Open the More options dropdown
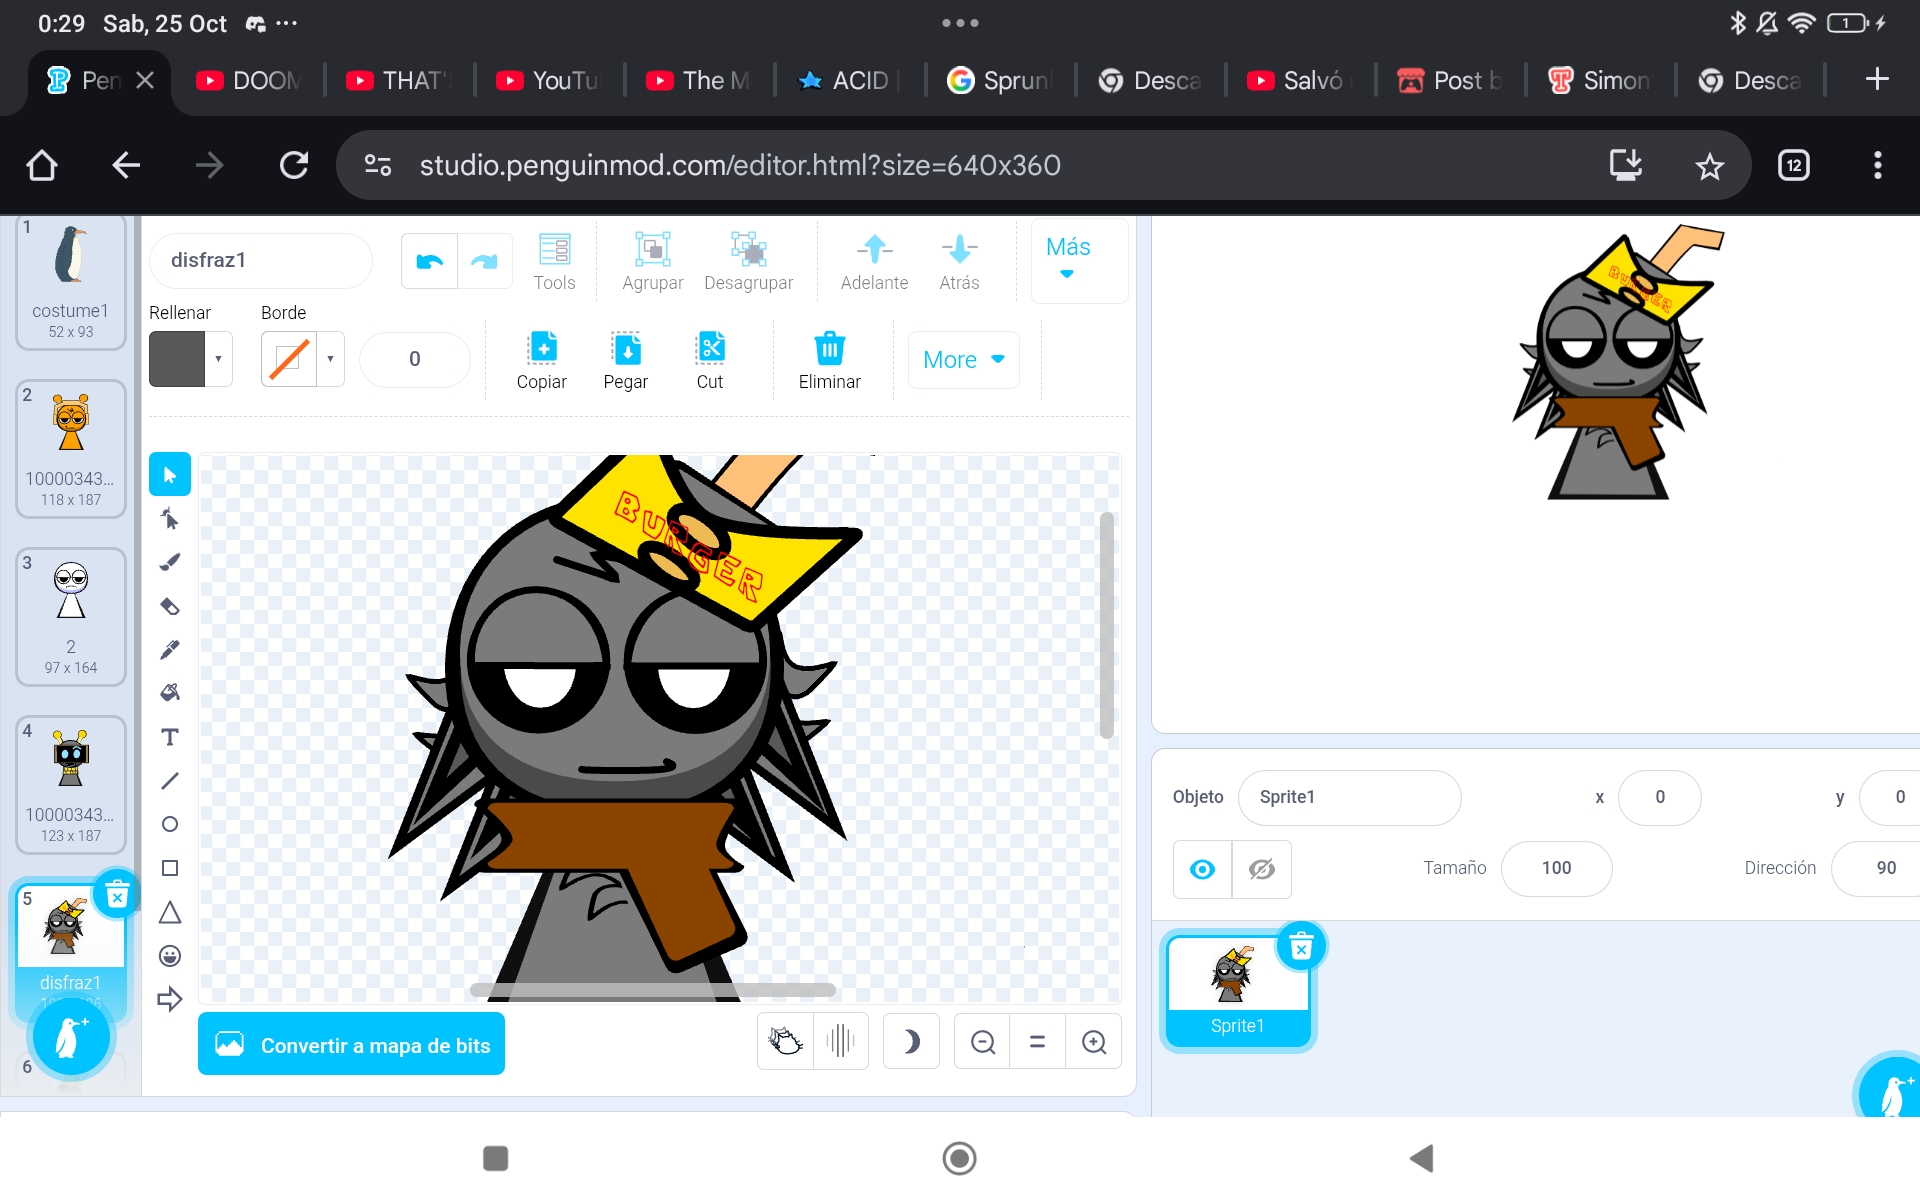1920x1200 pixels. 964,360
